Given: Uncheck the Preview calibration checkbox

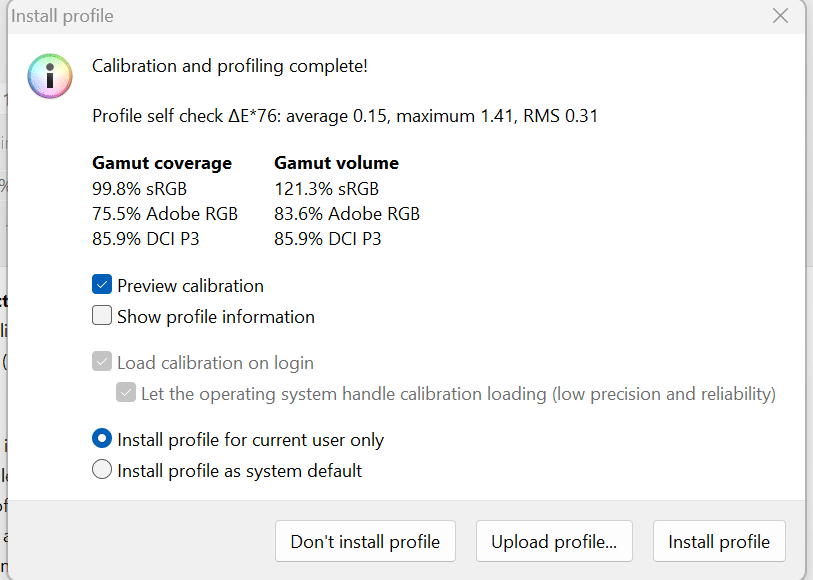Looking at the screenshot, I should tap(102, 285).
